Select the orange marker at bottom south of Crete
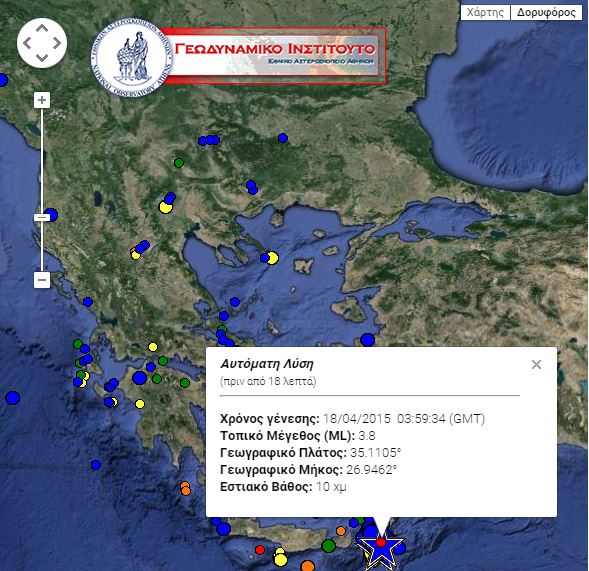Image resolution: width=589 pixels, height=571 pixels. 308,566
